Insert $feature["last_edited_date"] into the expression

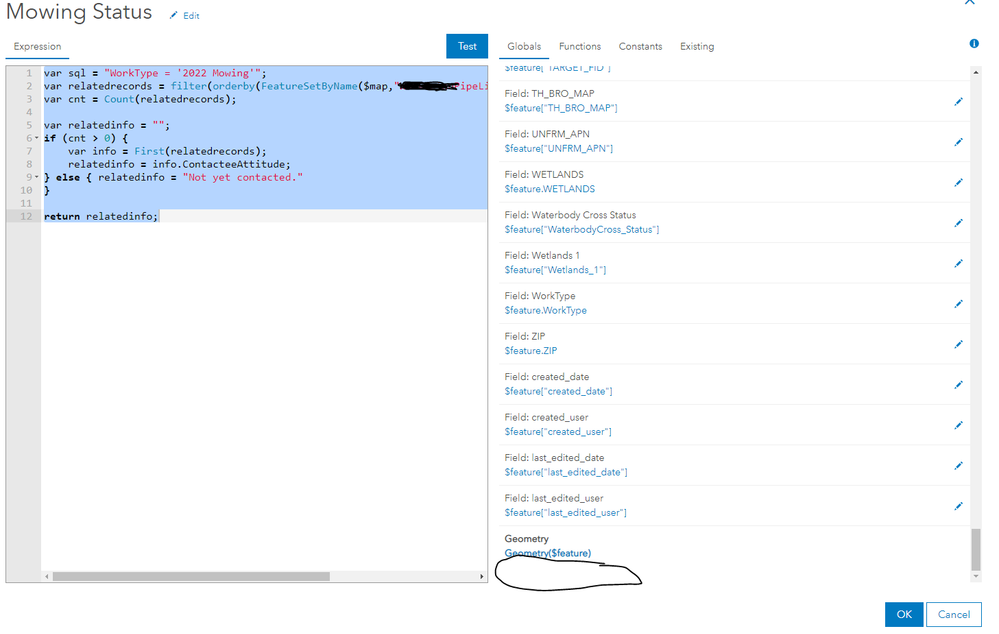(566, 472)
